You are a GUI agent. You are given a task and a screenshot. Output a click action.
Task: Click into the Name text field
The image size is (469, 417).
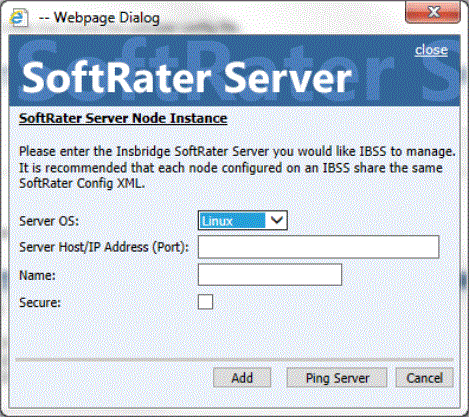pyautogui.click(x=270, y=275)
